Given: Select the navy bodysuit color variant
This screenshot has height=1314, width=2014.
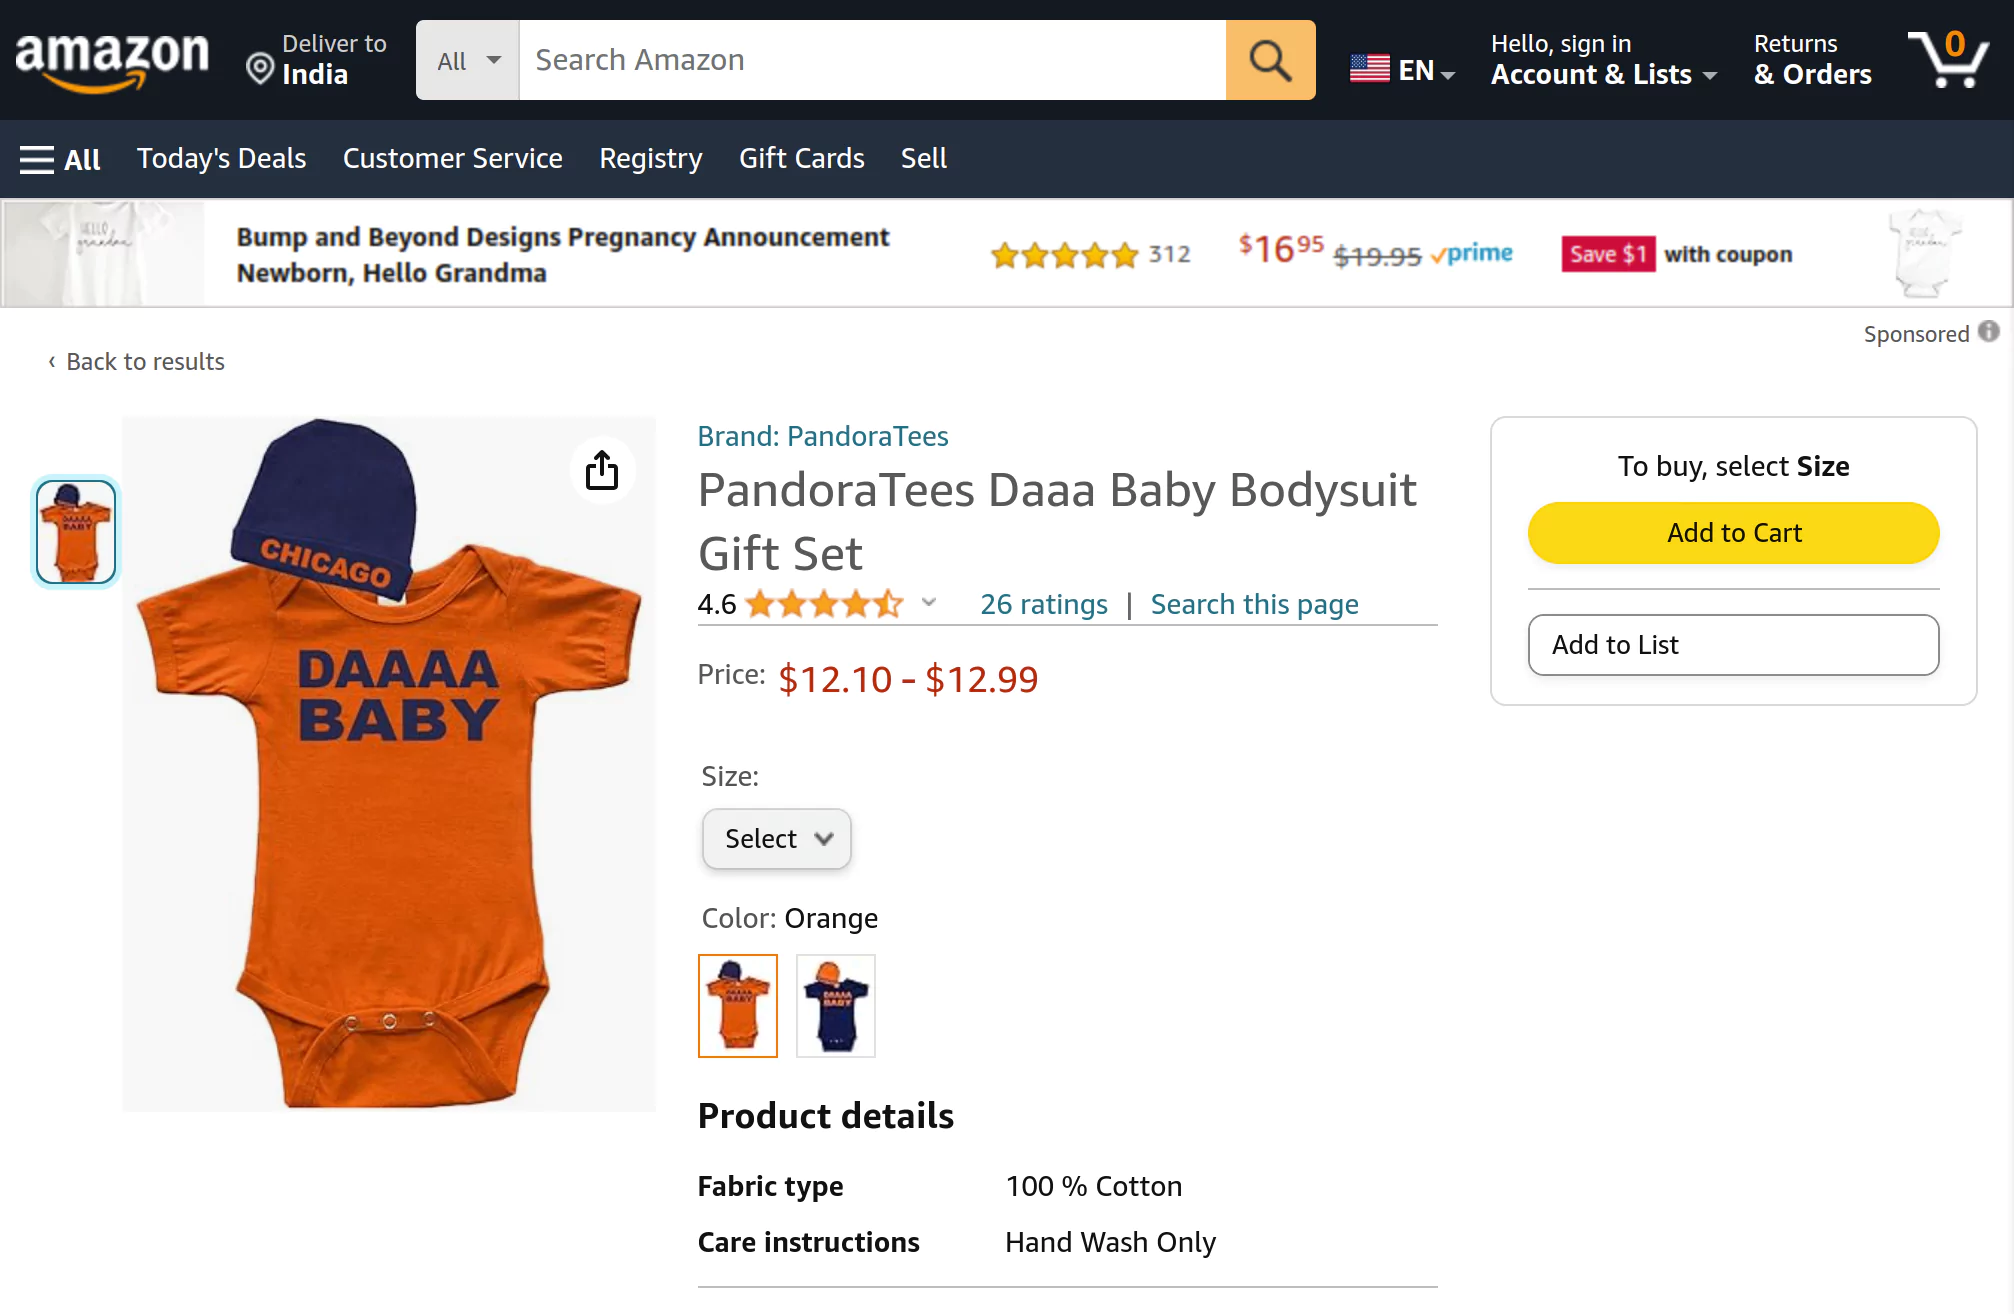Looking at the screenshot, I should [x=835, y=1005].
